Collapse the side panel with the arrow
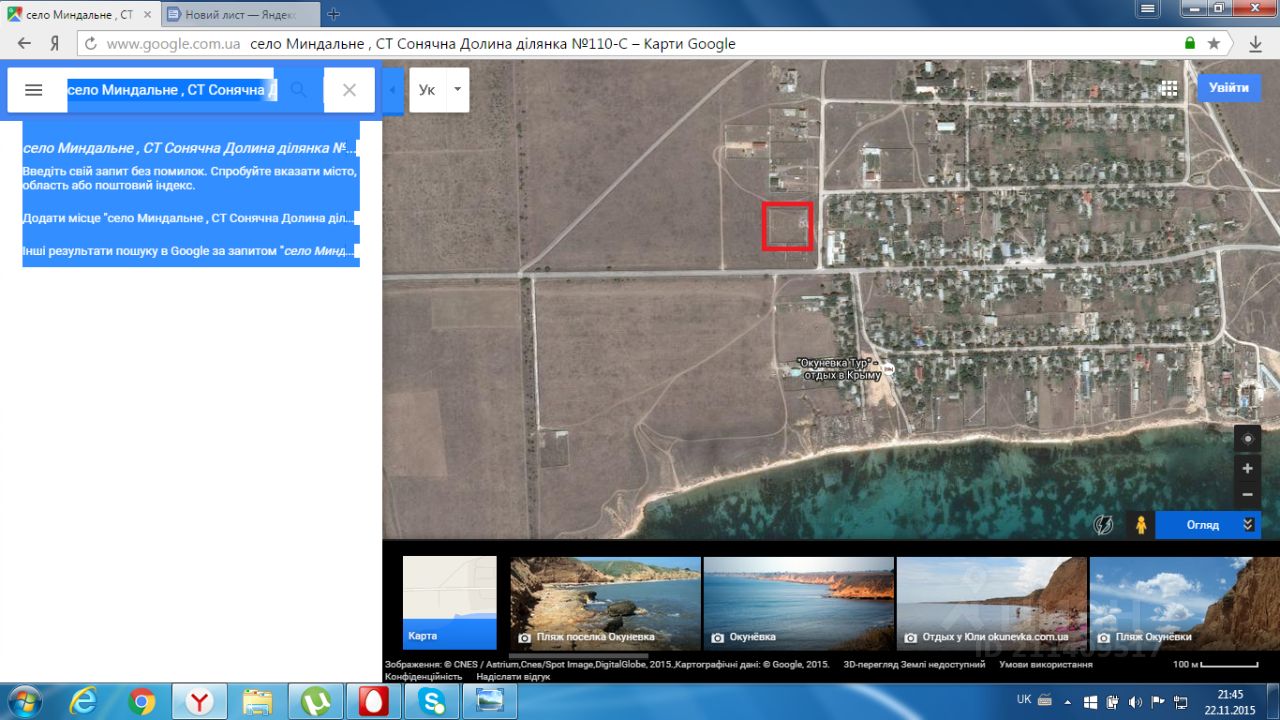 click(x=392, y=90)
